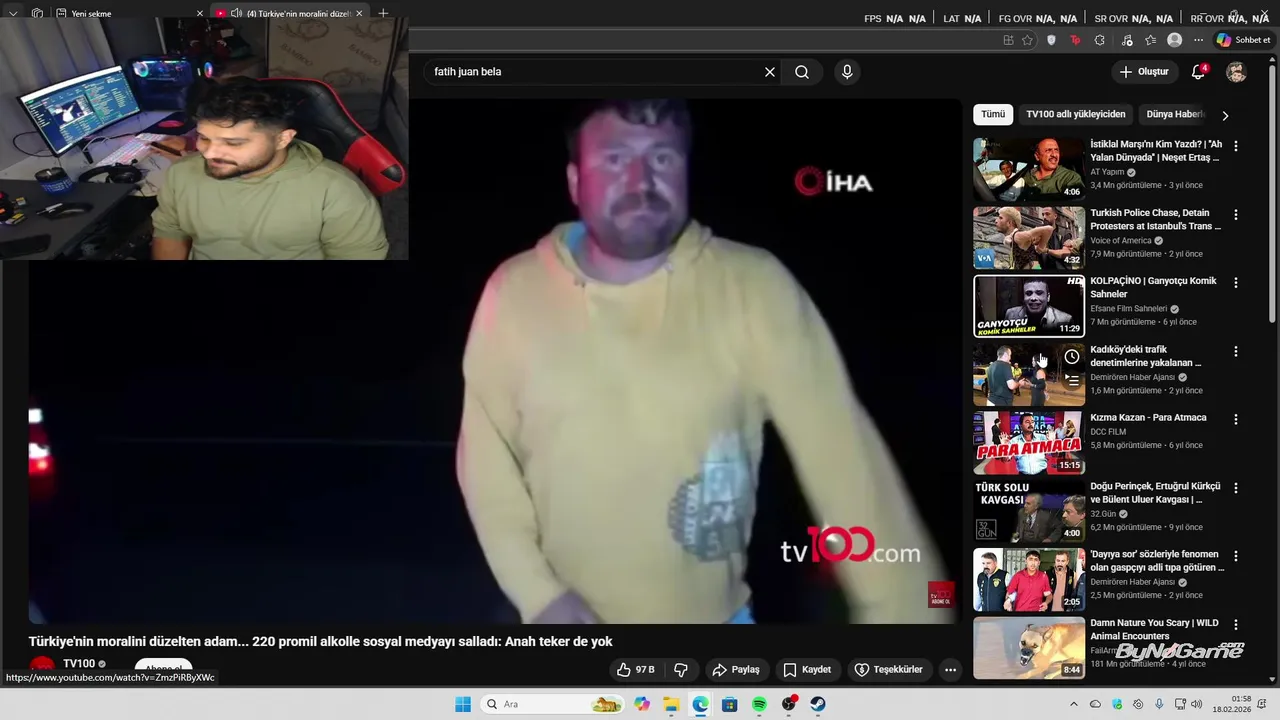The width and height of the screenshot is (1280, 720).
Task: Open the Extensions puzzle icon
Action: [x=1100, y=40]
